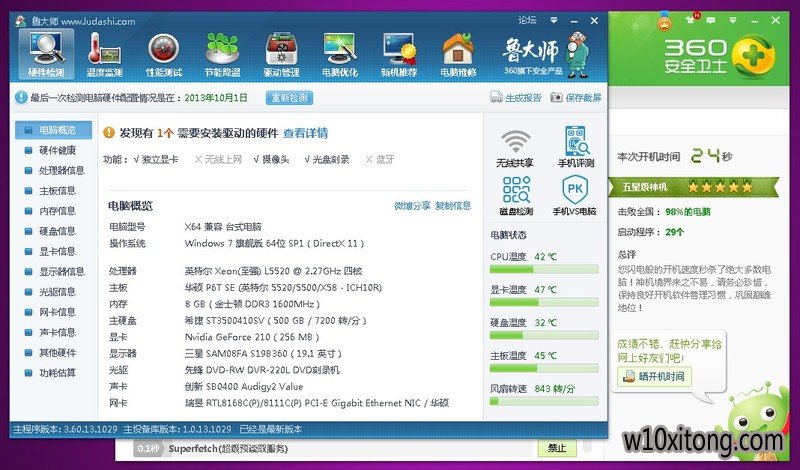Open the 节能降温 energy saving tool

222,54
